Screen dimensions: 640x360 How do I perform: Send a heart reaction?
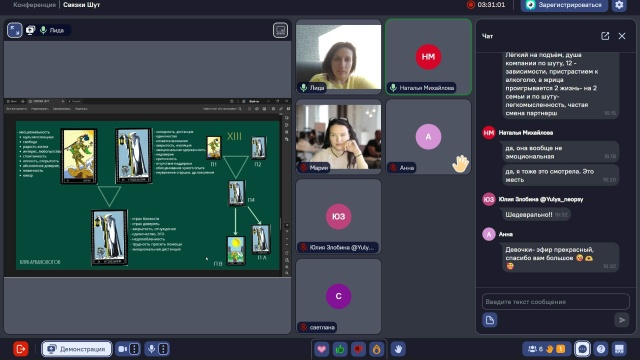[x=322, y=349]
